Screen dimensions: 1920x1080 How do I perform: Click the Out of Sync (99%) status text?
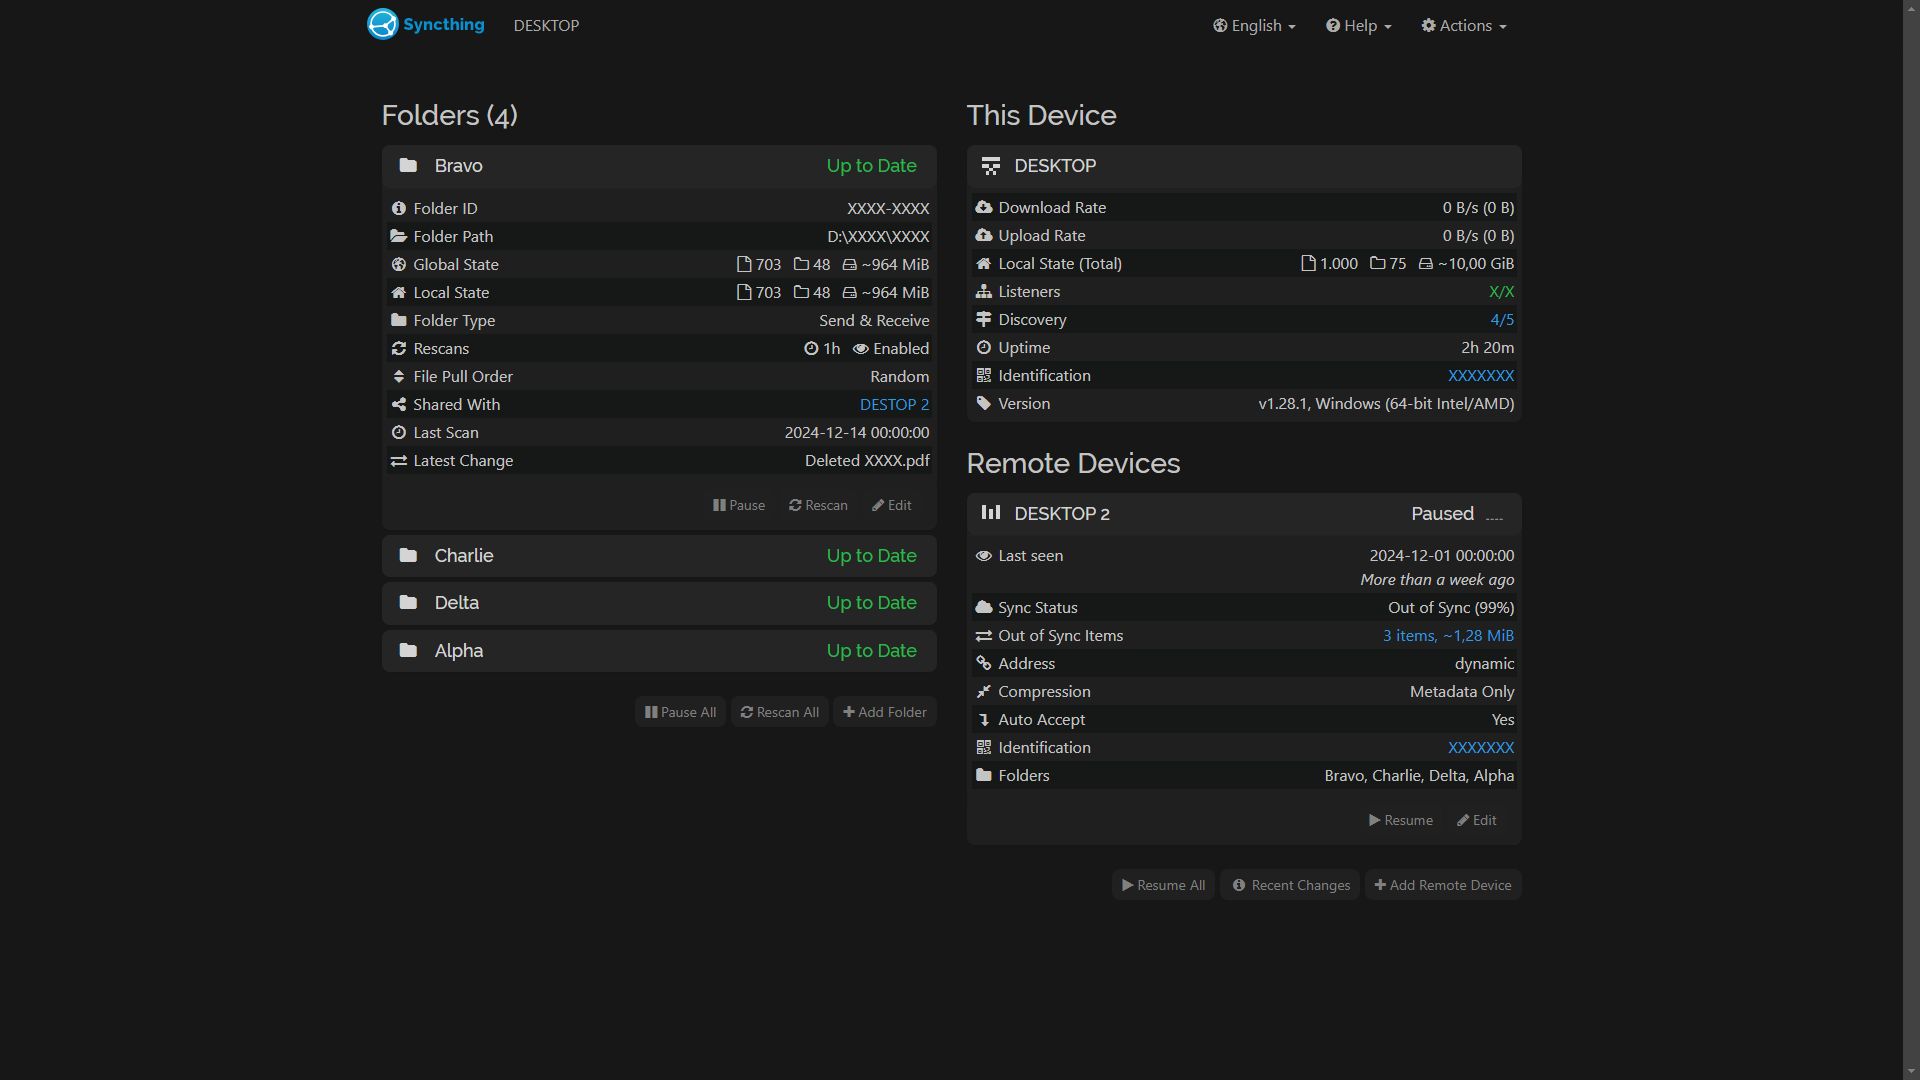pyautogui.click(x=1451, y=607)
